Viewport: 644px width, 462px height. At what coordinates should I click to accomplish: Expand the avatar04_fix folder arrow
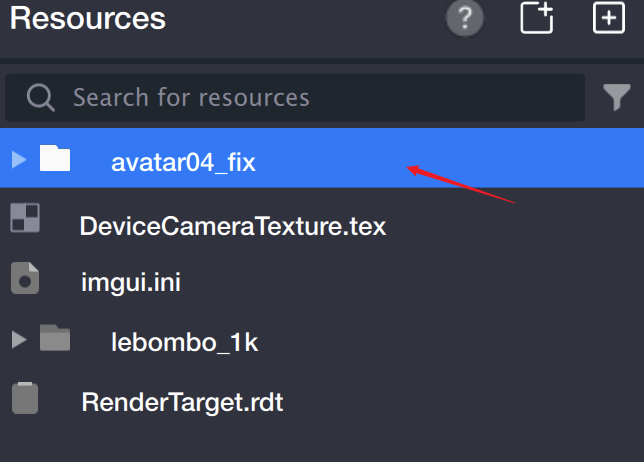point(17,159)
